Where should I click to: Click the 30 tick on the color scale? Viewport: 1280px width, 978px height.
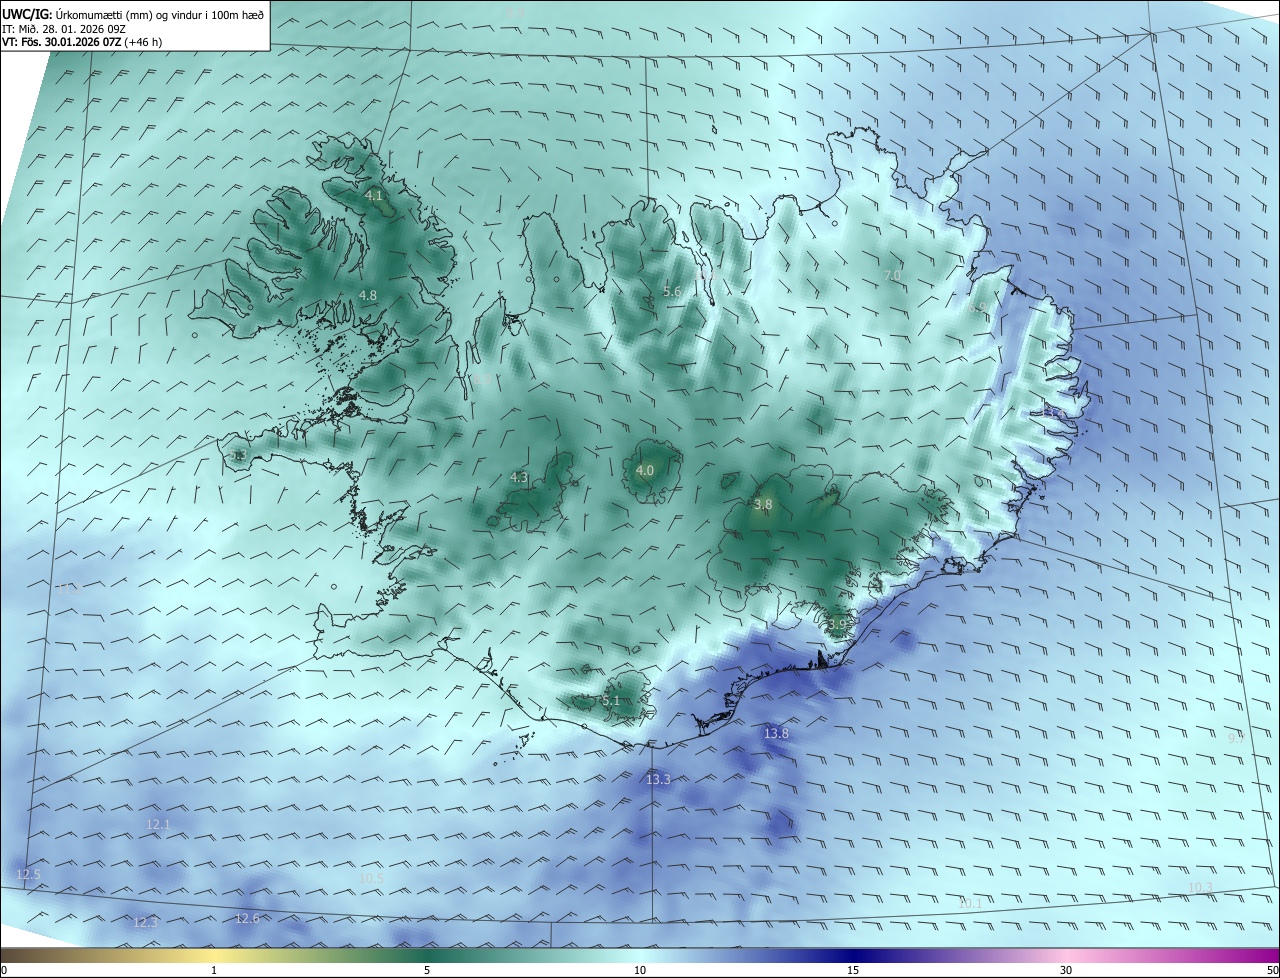1066,970
